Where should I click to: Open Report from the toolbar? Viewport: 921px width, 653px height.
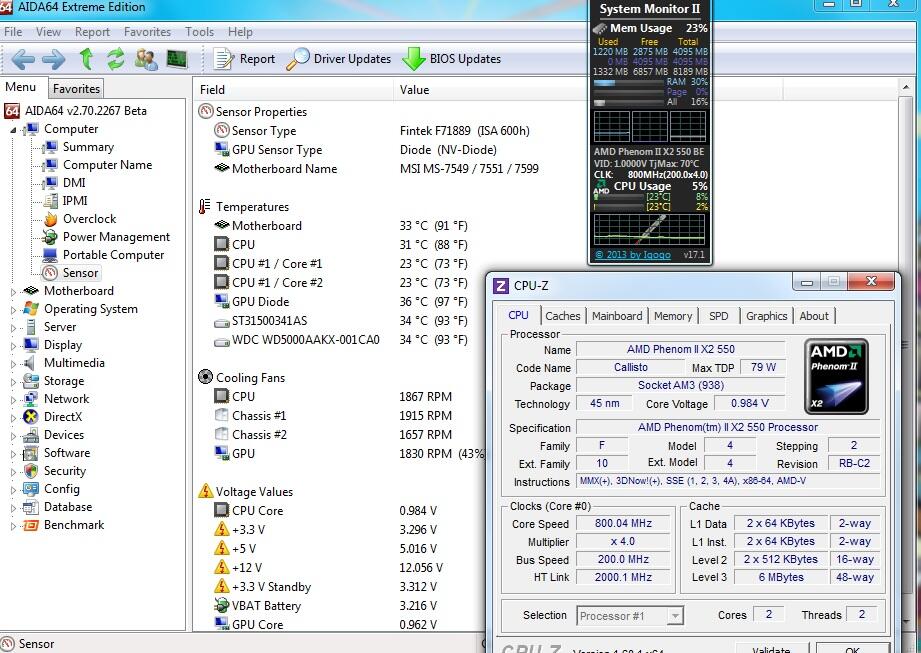(244, 59)
